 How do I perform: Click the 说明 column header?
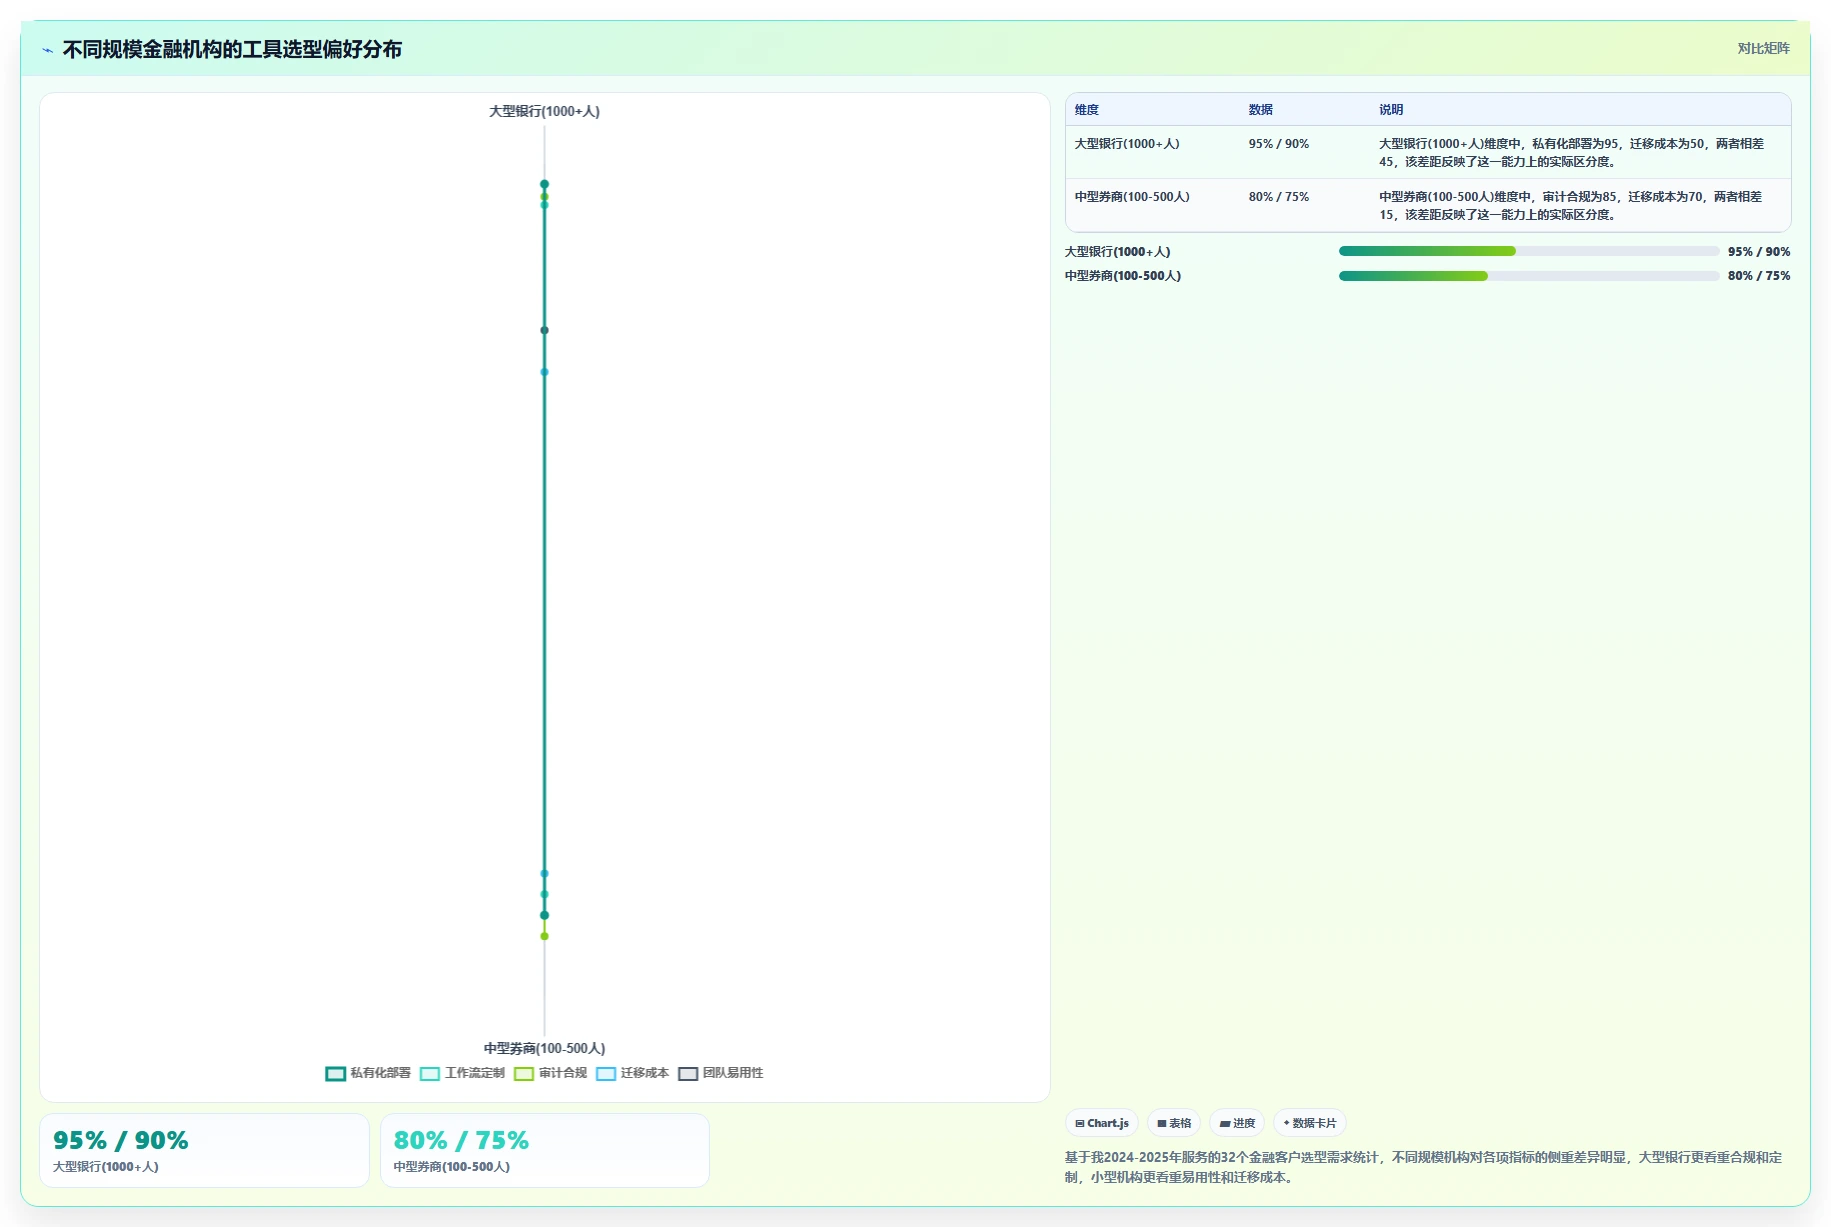tap(1391, 110)
